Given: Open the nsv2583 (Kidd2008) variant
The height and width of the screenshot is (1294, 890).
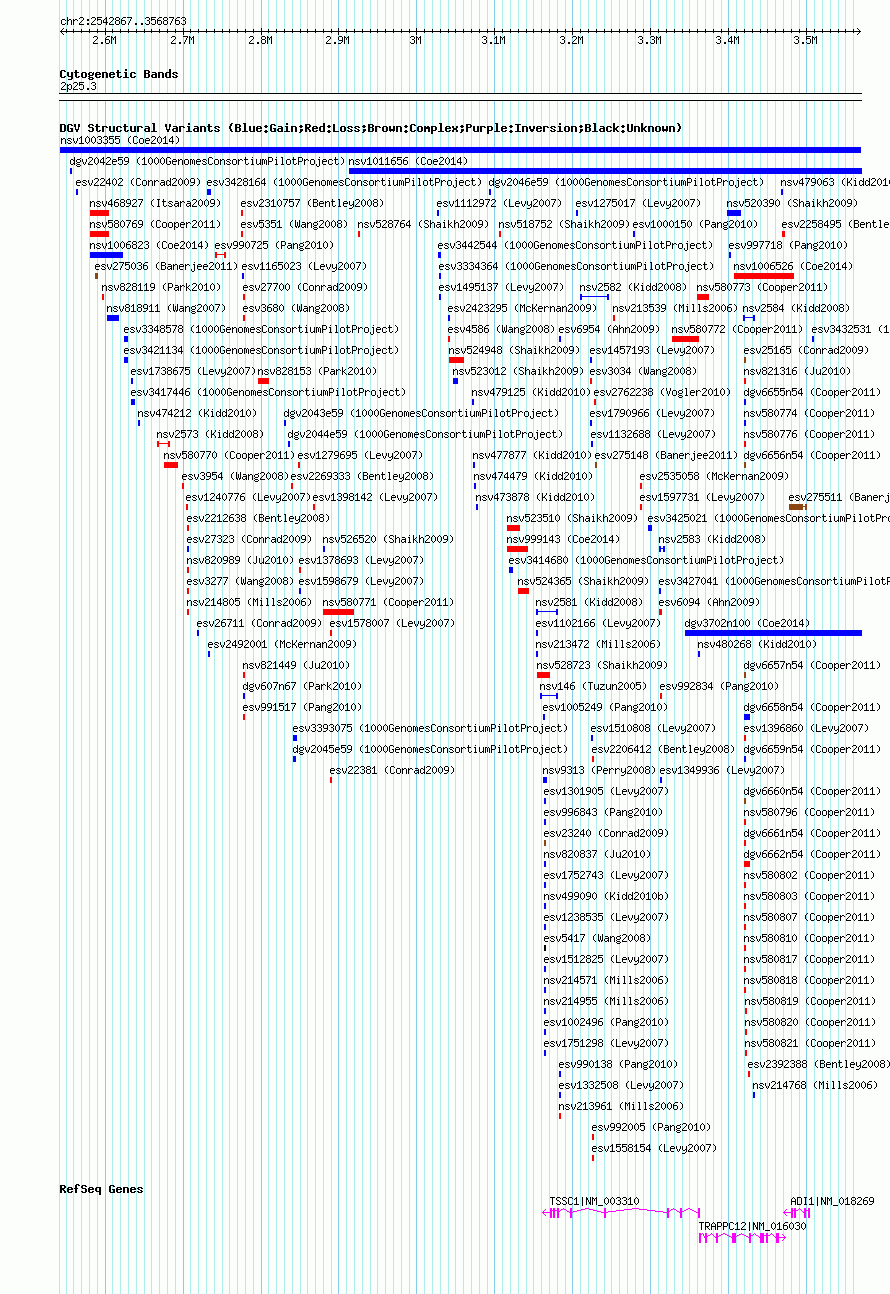Looking at the screenshot, I should click(x=712, y=539).
